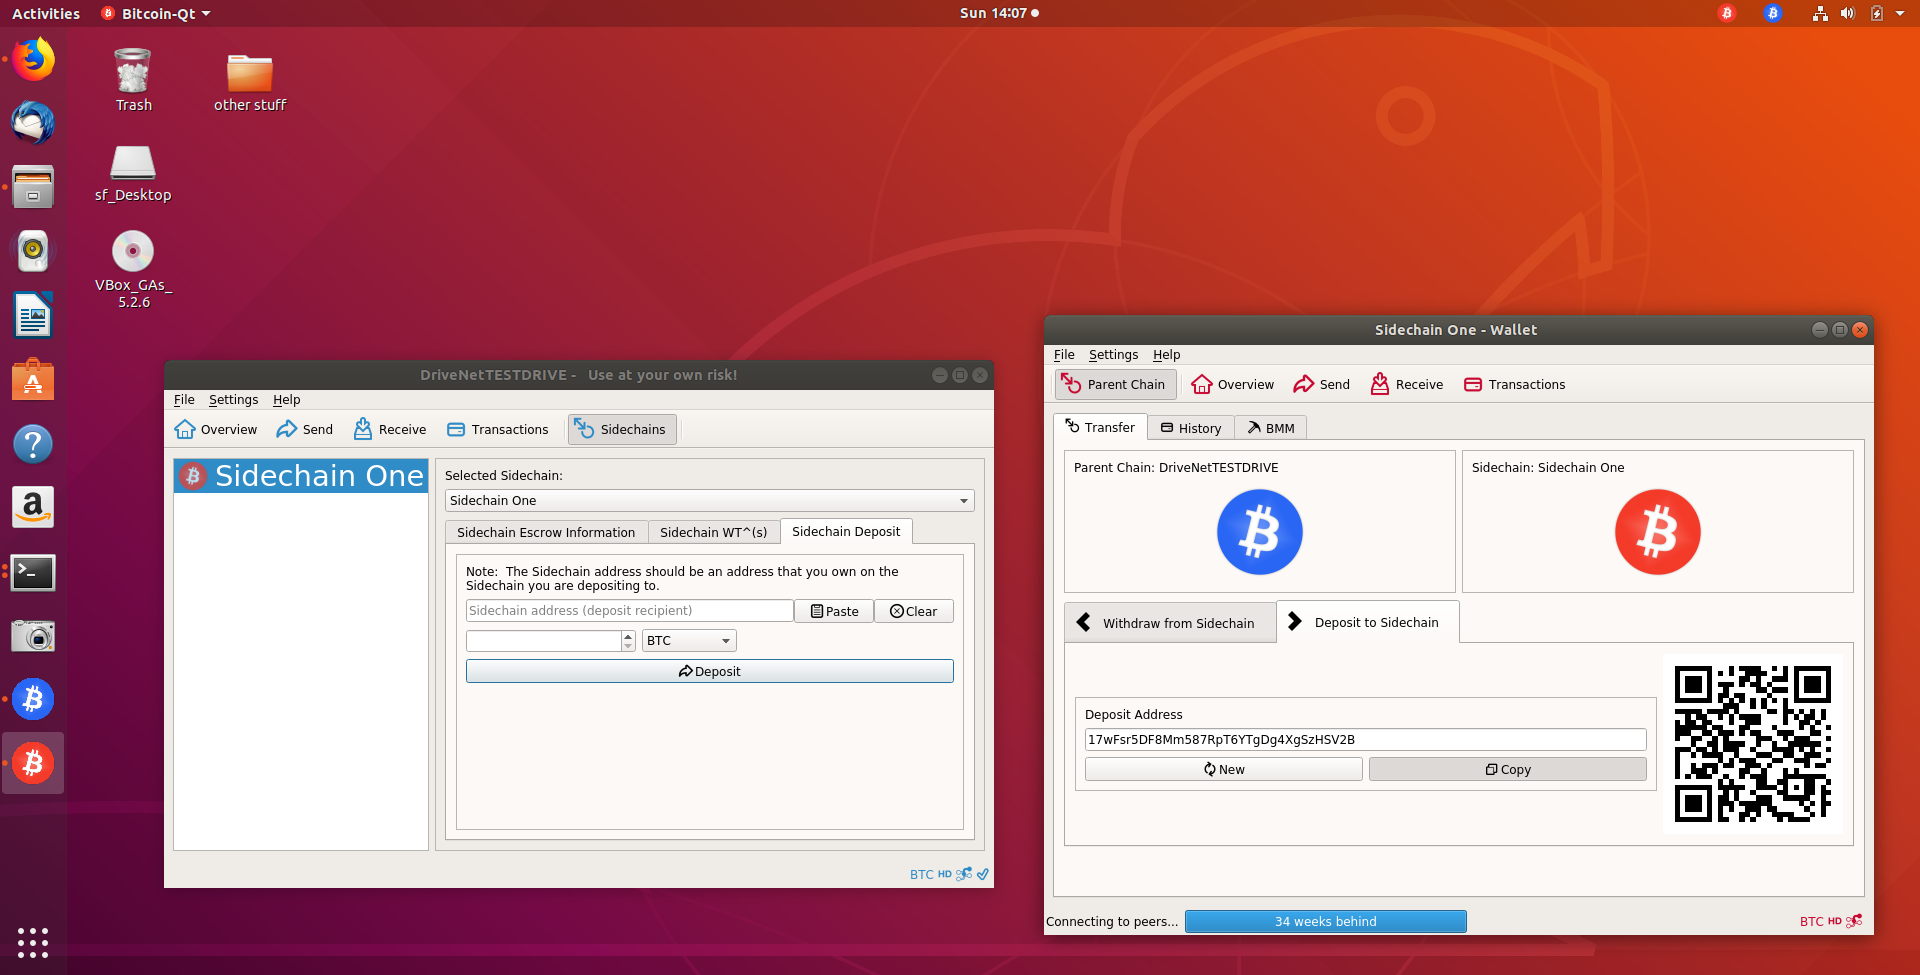Click the red Bitcoin dock icon
This screenshot has height=975, width=1920.
33,763
